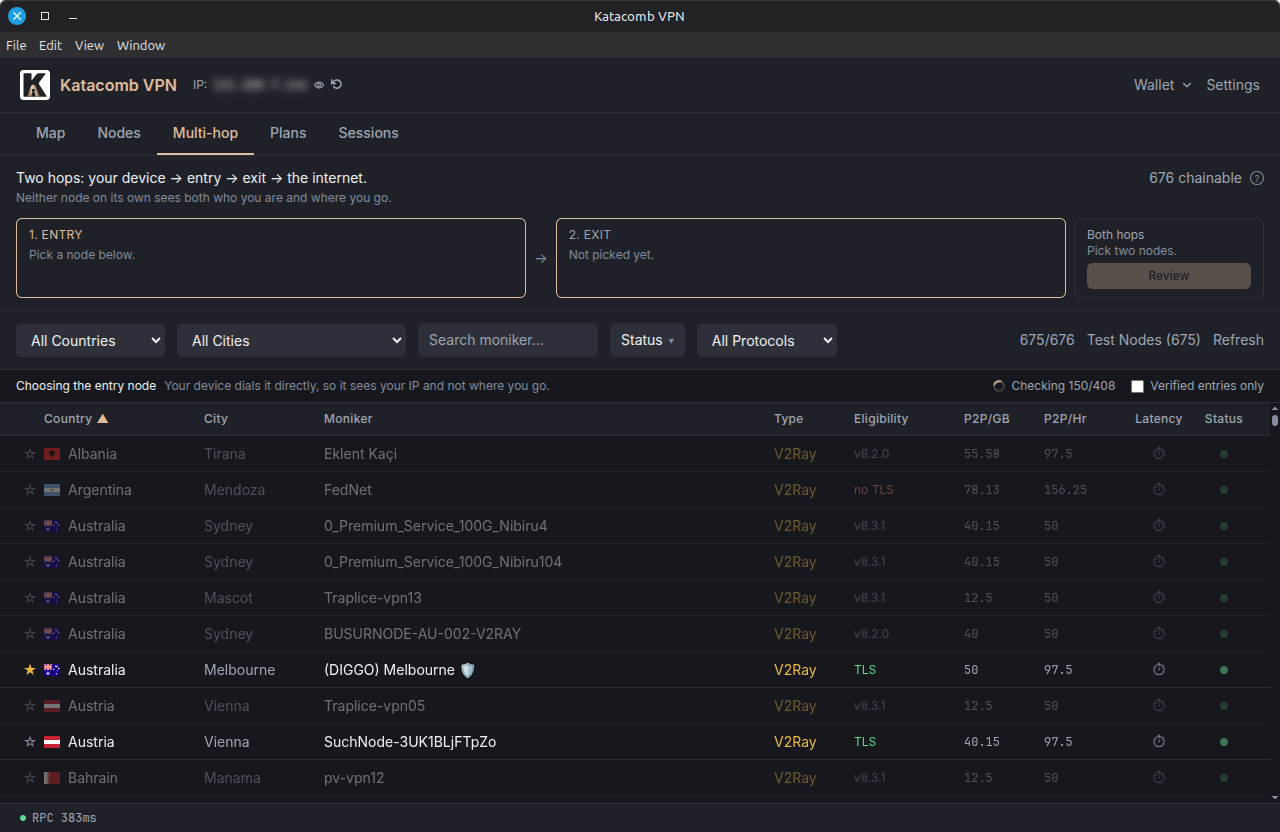
Task: Switch to the Sessions tab
Action: [368, 133]
